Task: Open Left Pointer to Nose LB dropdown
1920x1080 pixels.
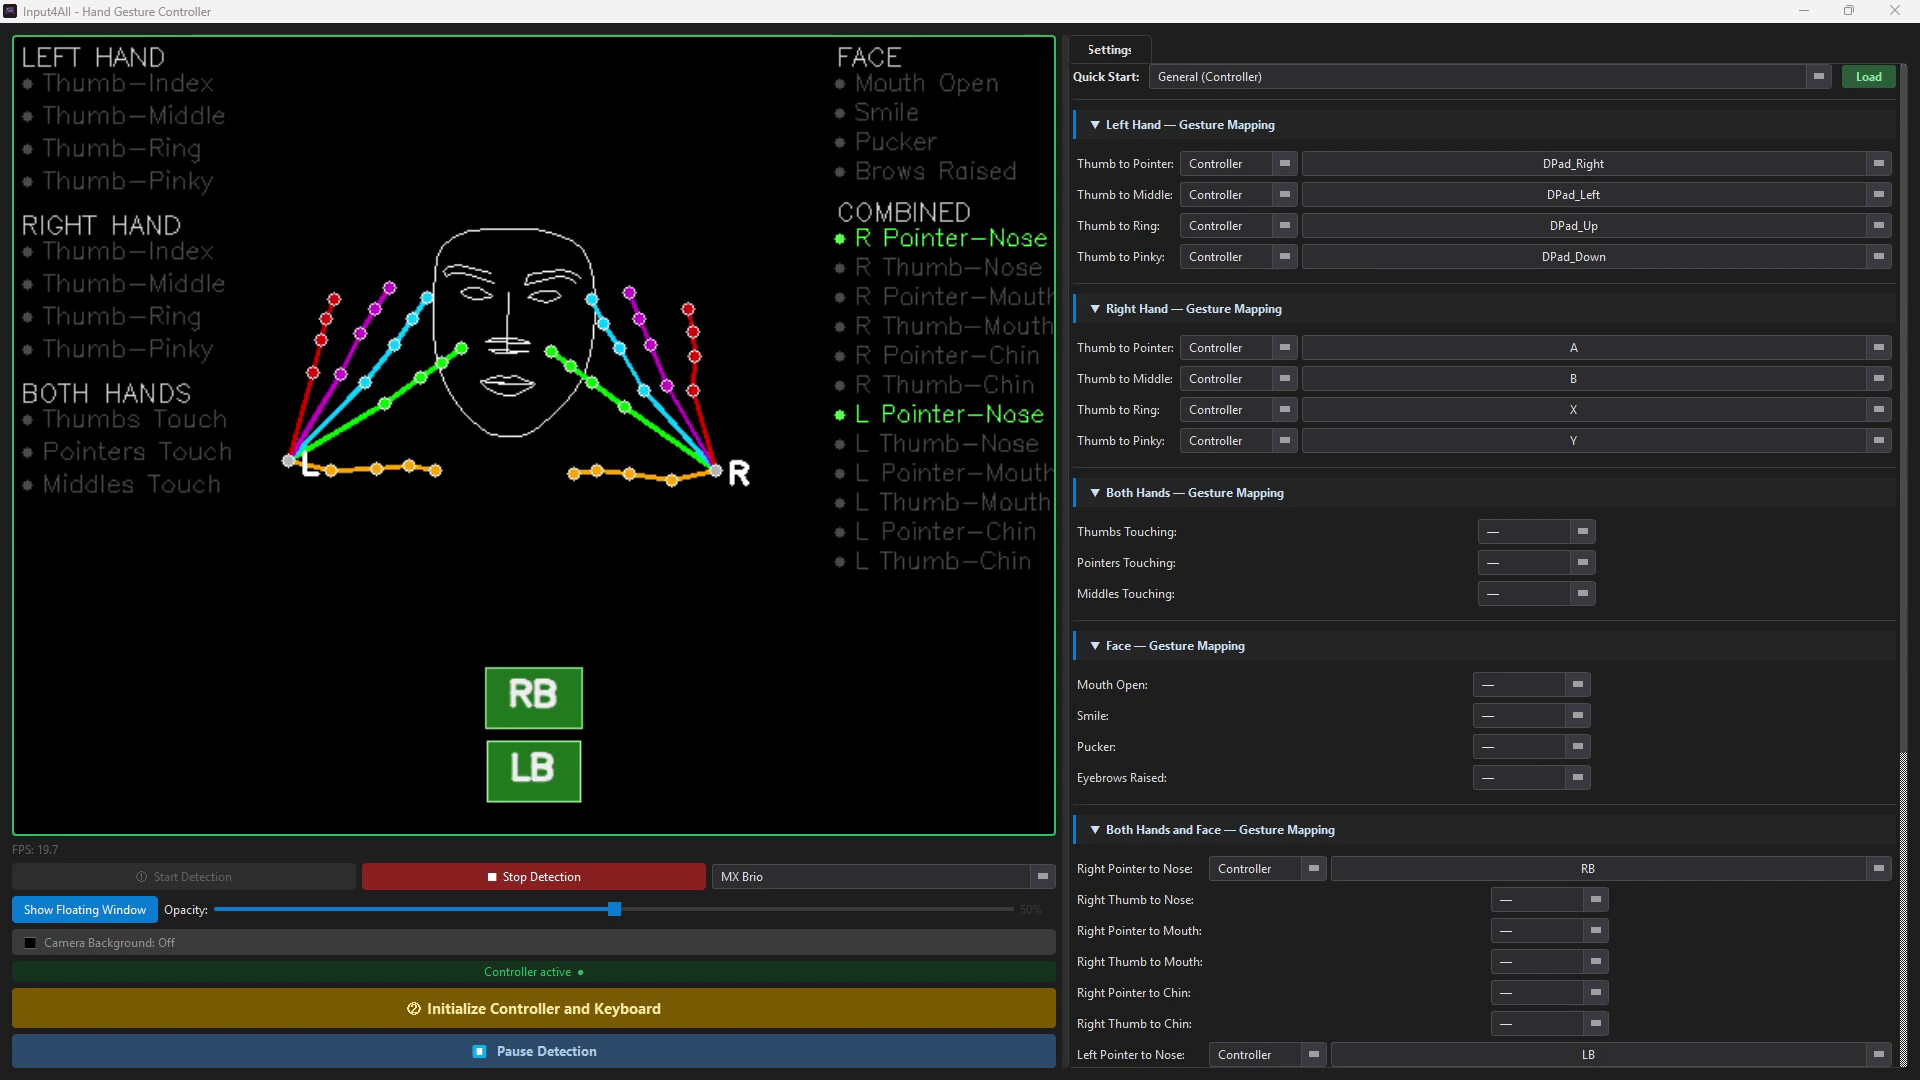Action: click(1611, 1055)
